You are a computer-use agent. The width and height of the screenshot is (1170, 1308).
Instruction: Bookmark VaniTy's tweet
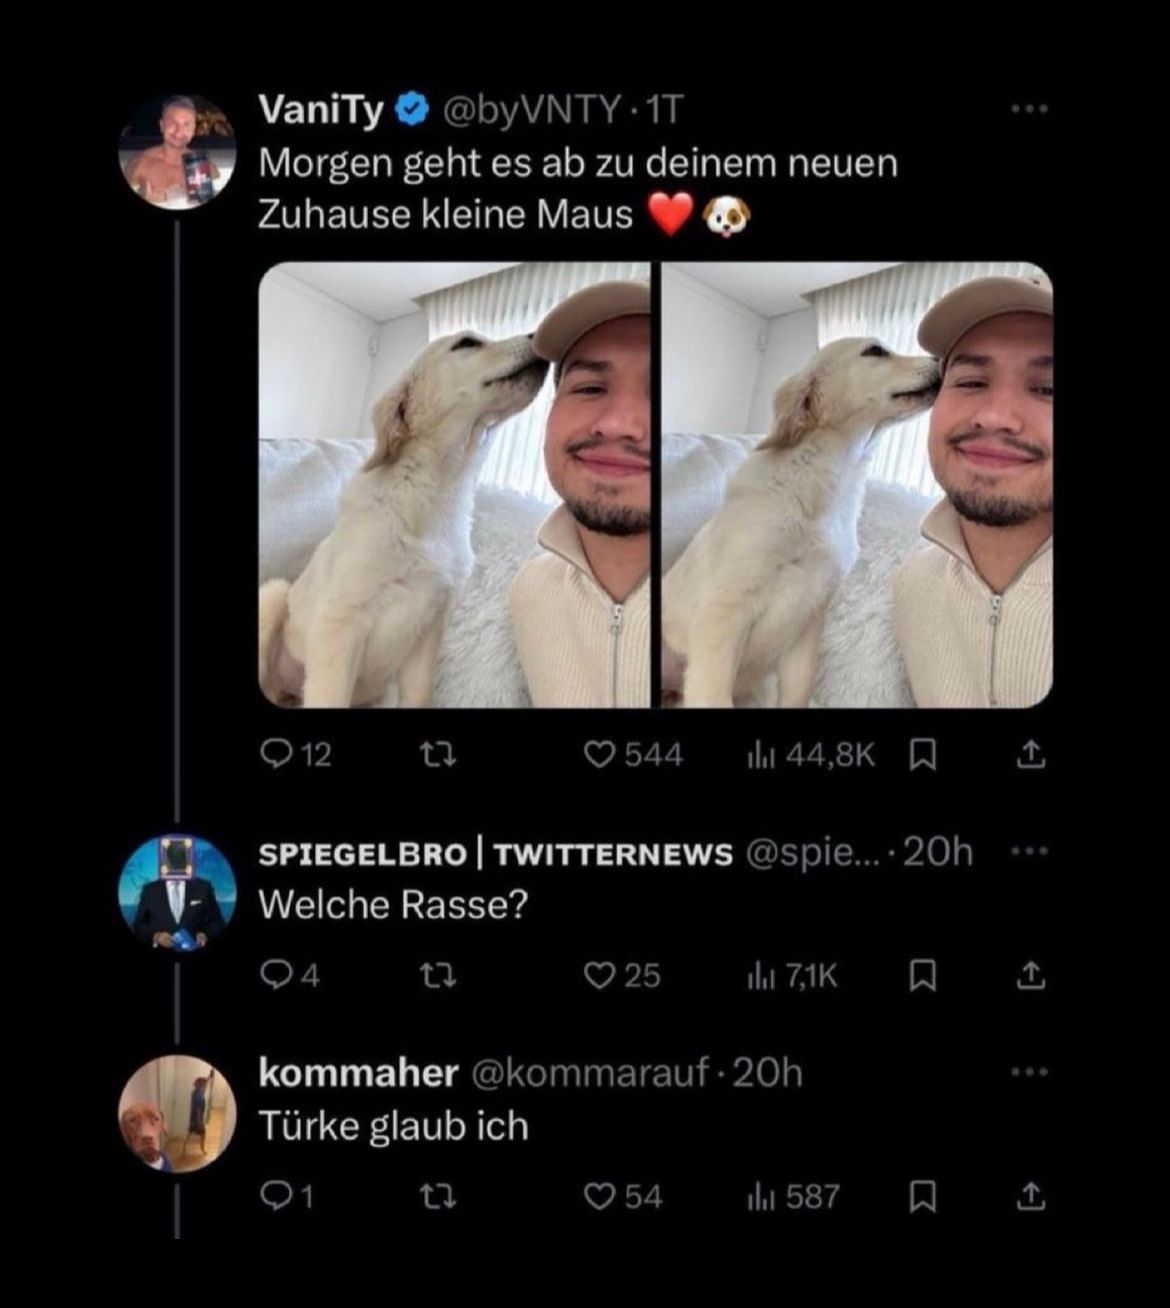coord(924,756)
